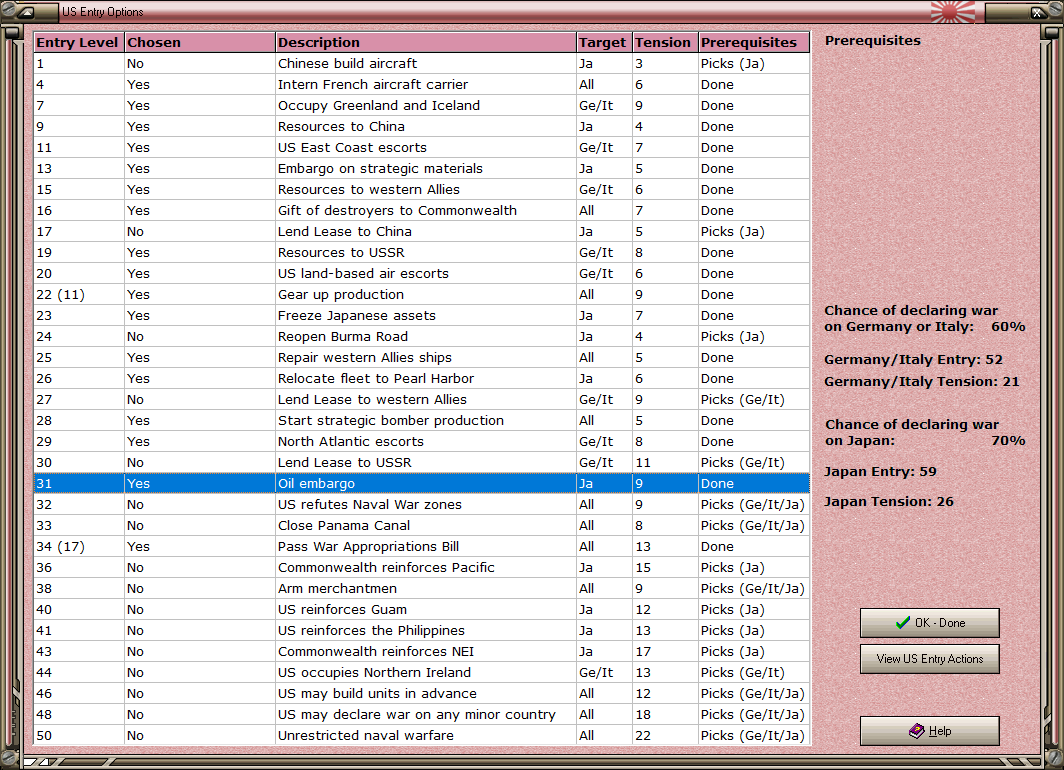
Task: Select Gift of destroyers to Commonwealth
Action: (x=421, y=210)
